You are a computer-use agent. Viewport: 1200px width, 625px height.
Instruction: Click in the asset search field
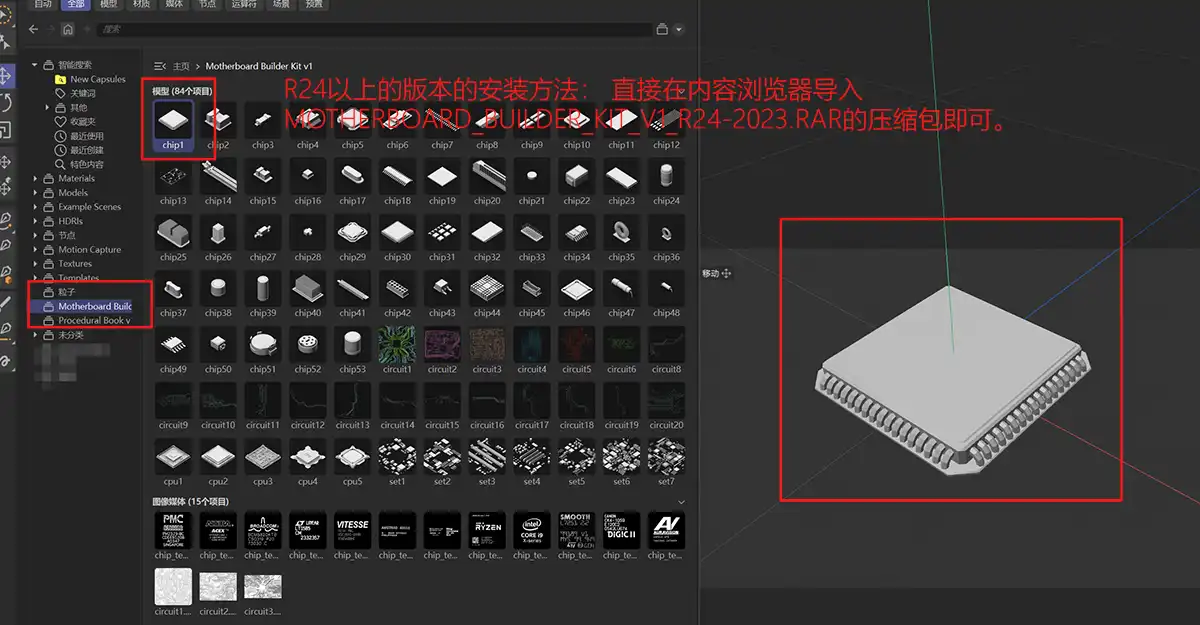(370, 30)
